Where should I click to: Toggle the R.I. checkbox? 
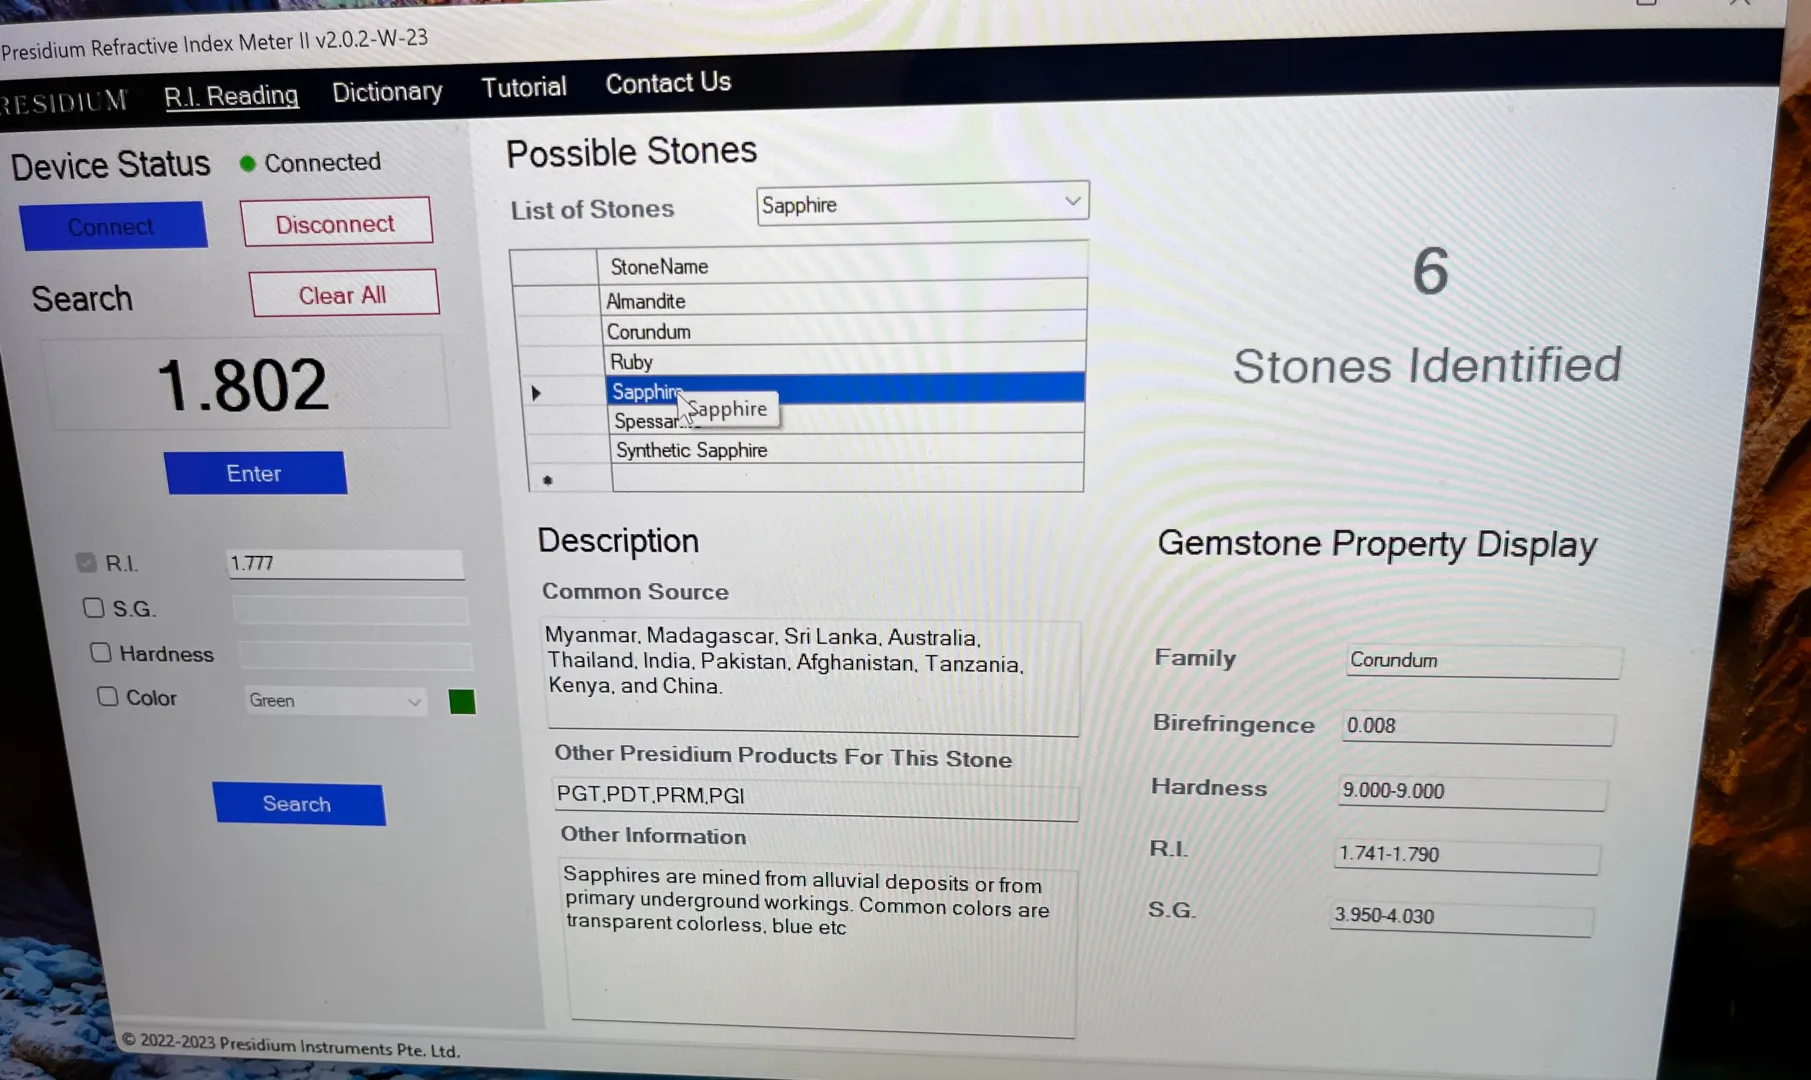tap(86, 562)
